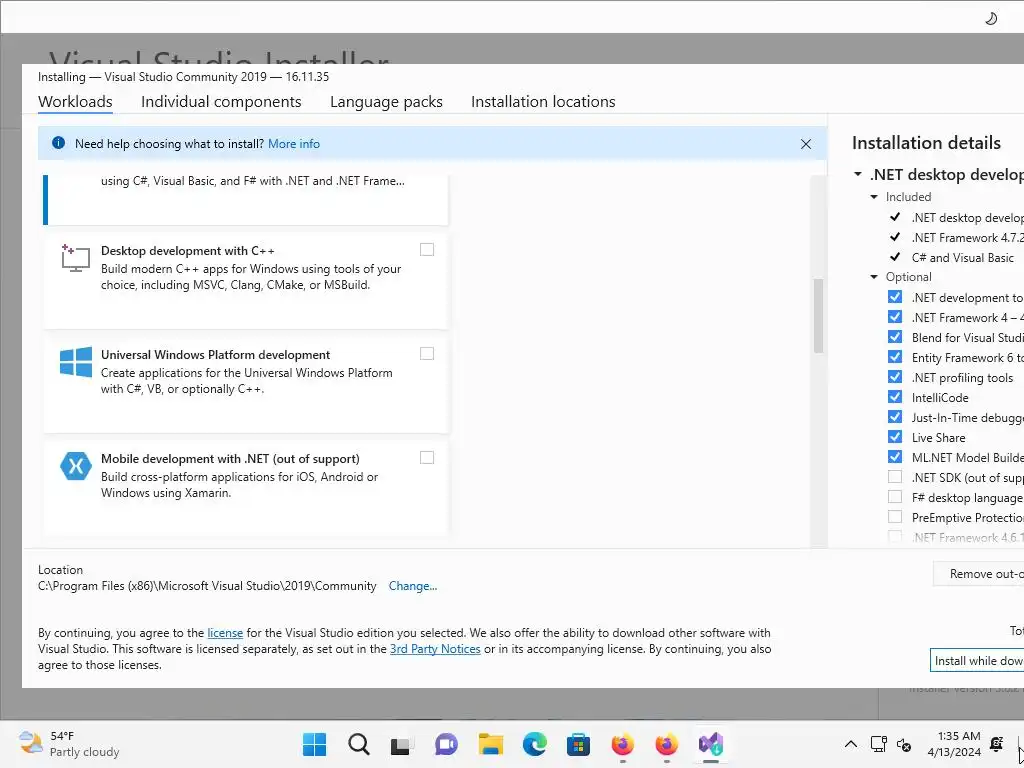
Task: Click the info icon in the help banner
Action: tap(58, 143)
